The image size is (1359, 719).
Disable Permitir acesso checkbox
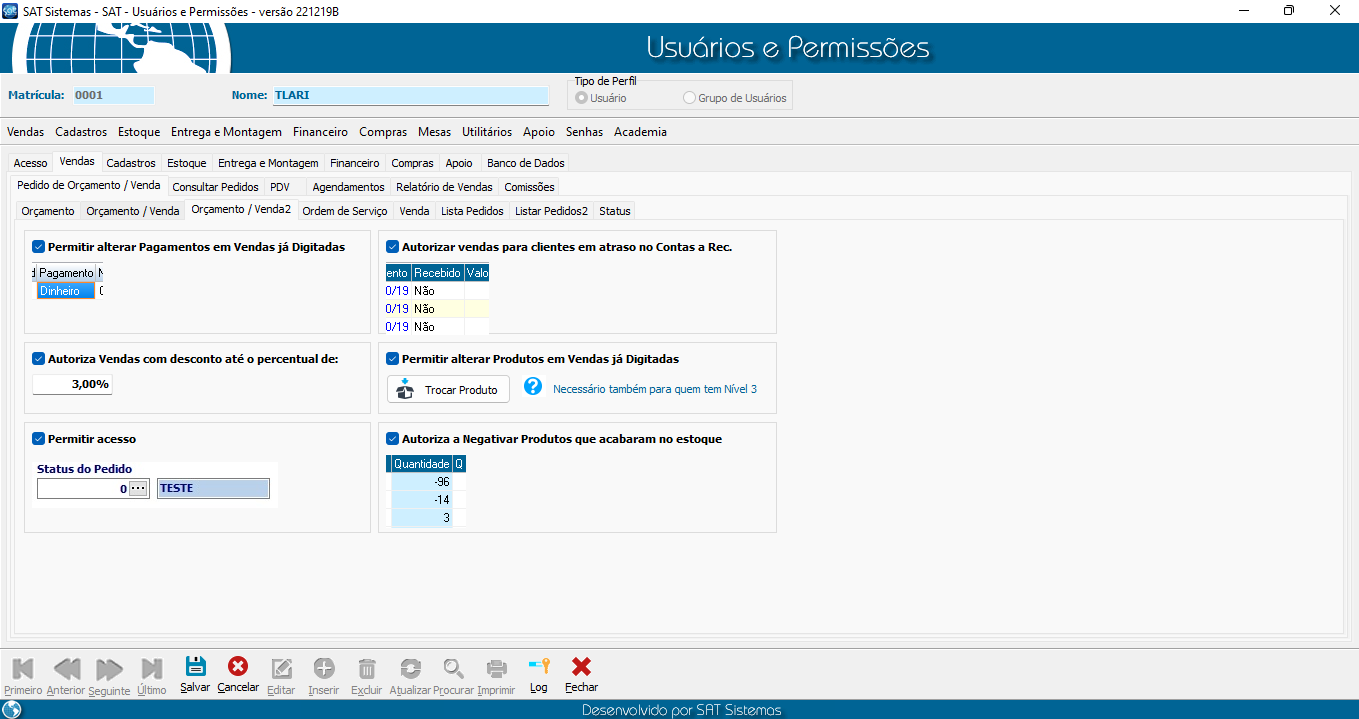(39, 438)
